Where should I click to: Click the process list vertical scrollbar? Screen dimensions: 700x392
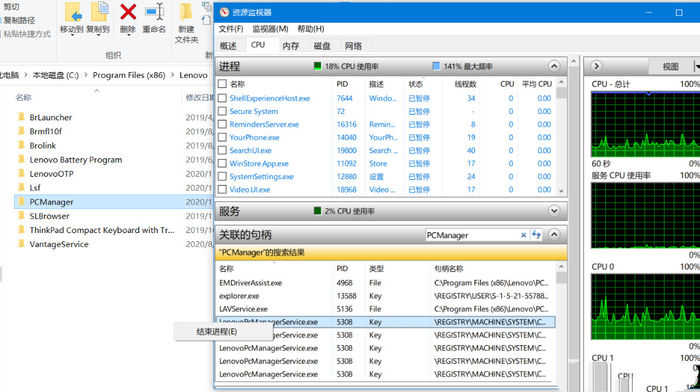pos(562,136)
